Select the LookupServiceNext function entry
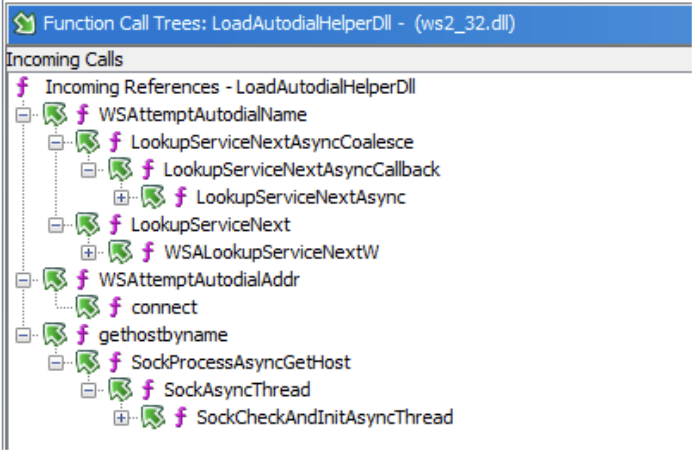Image resolution: width=694 pixels, height=450 pixels. coord(210,225)
